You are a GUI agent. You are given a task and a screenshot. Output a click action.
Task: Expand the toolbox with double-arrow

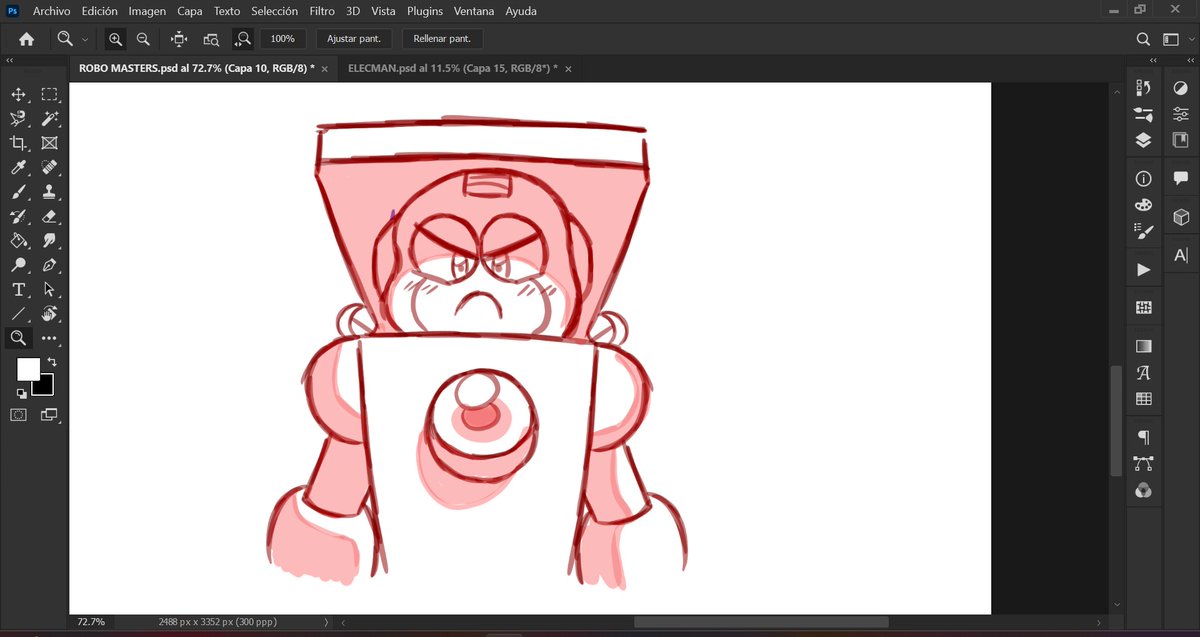point(9,61)
